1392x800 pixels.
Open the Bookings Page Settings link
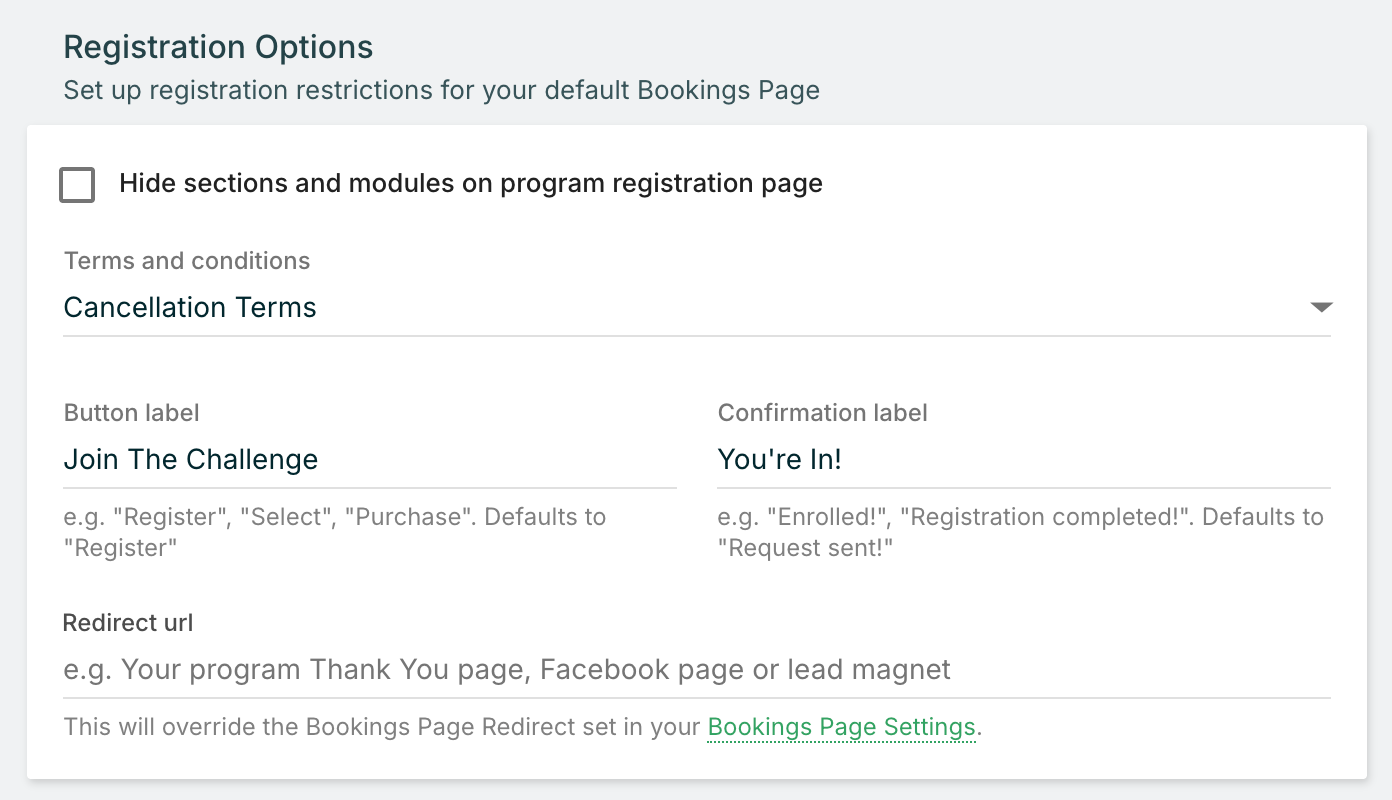841,727
